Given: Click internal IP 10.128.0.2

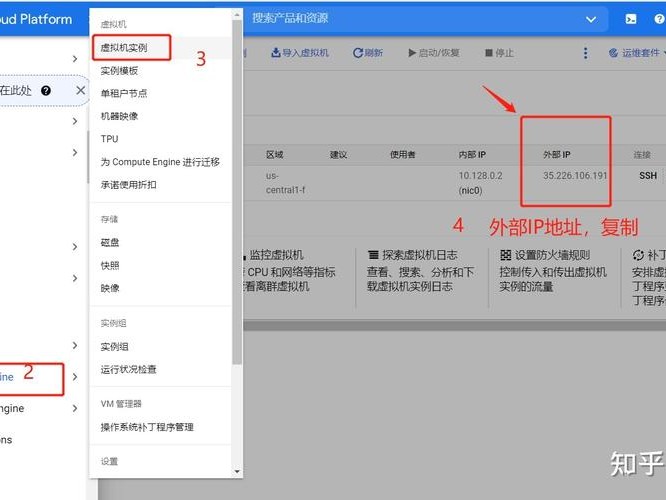Looking at the screenshot, I should [x=480, y=175].
